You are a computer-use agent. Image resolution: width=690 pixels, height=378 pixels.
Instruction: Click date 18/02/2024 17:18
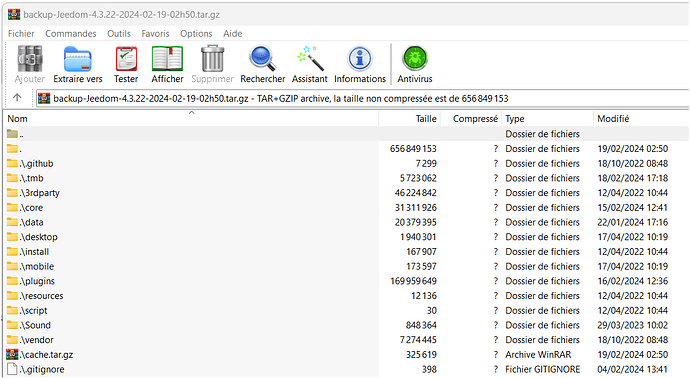pos(632,178)
